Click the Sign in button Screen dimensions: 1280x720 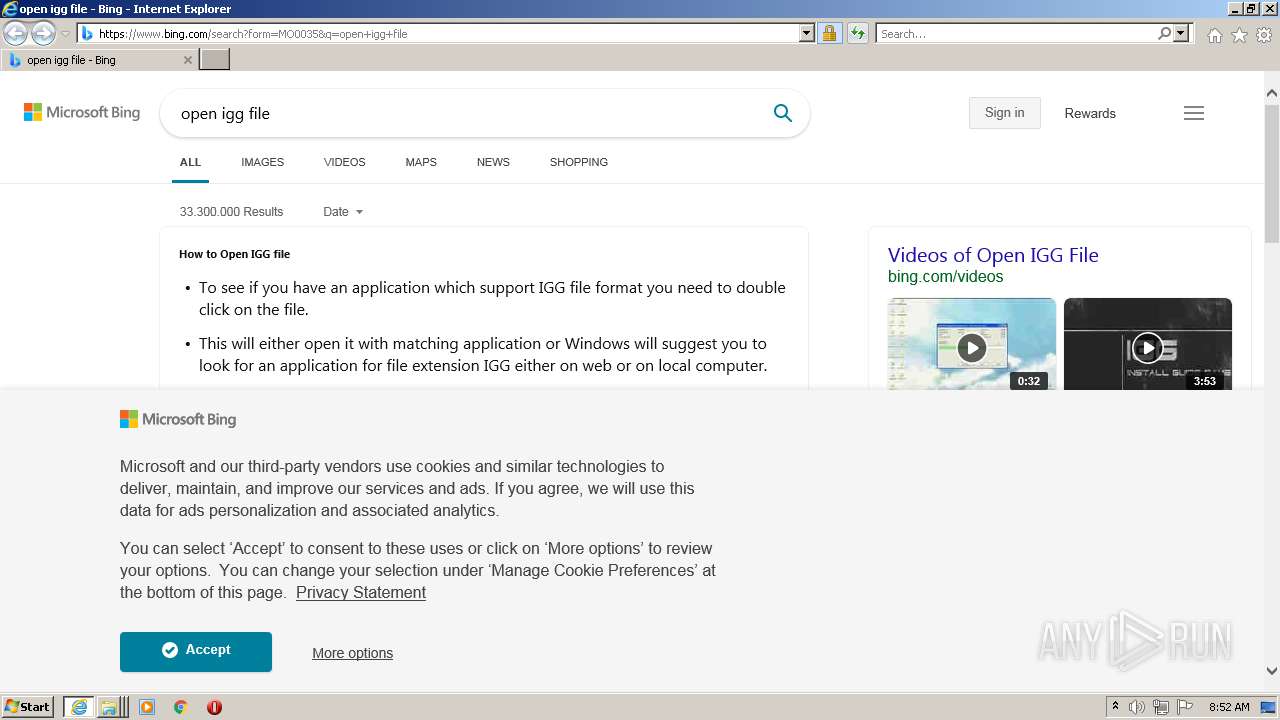pyautogui.click(x=1004, y=113)
